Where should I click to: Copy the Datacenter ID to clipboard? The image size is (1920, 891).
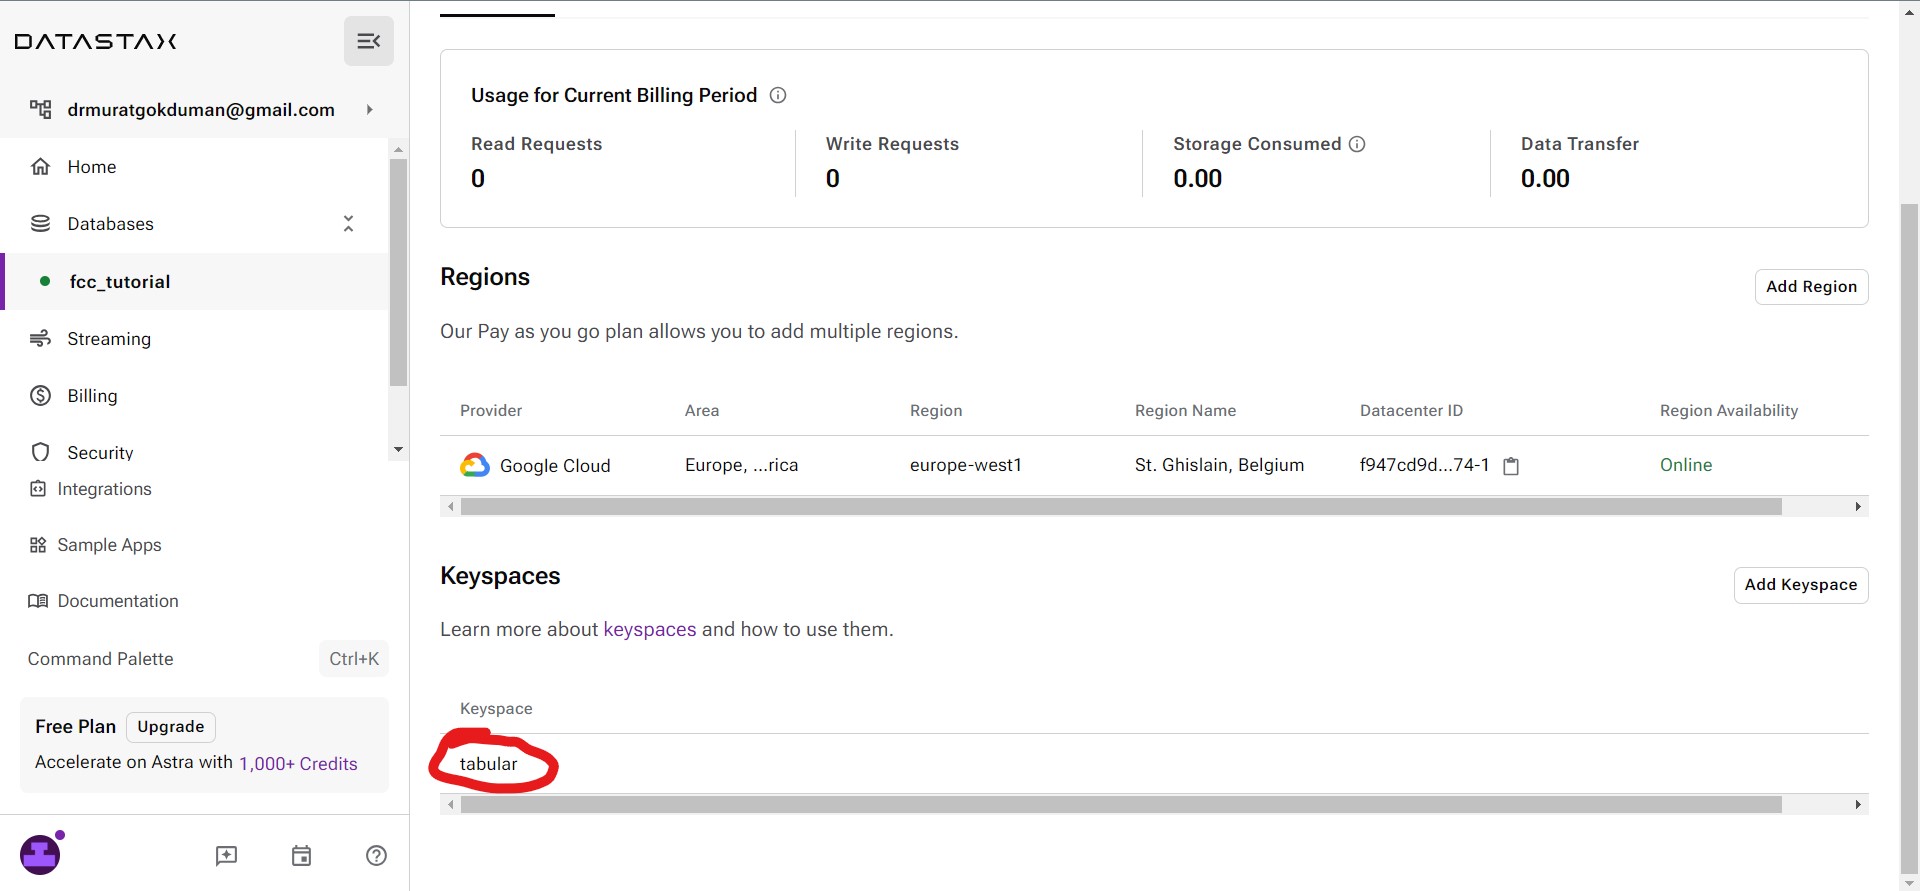pyautogui.click(x=1511, y=466)
